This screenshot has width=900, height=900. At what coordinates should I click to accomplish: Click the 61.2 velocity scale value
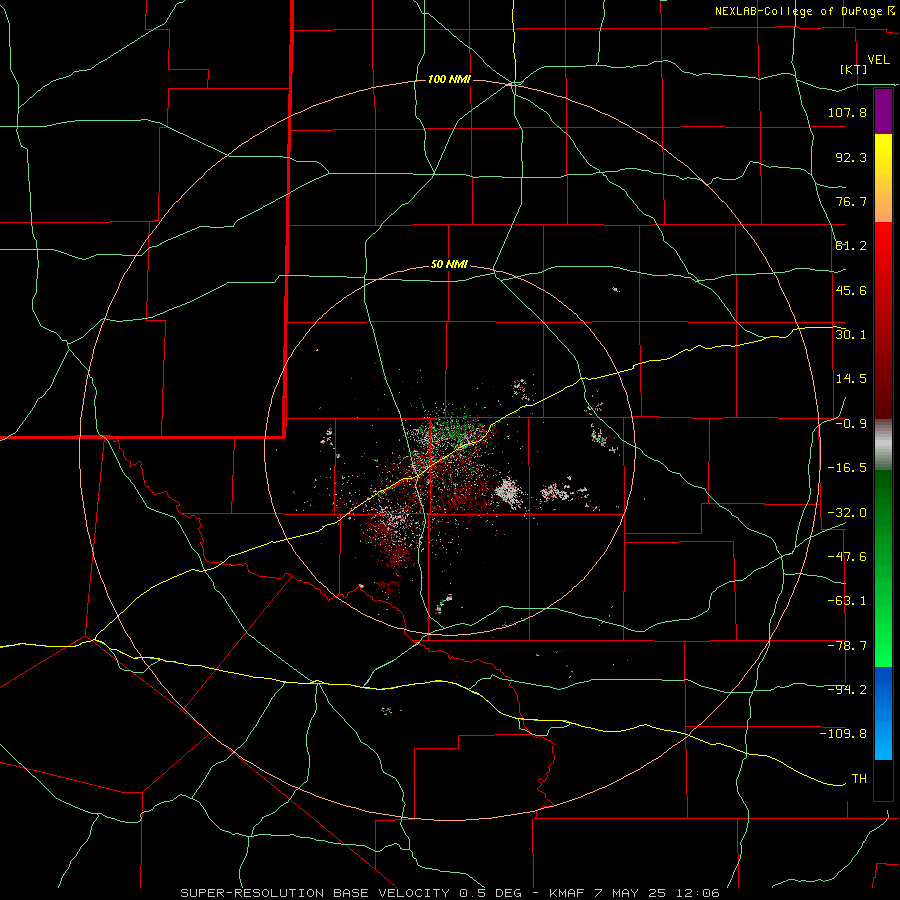851,246
